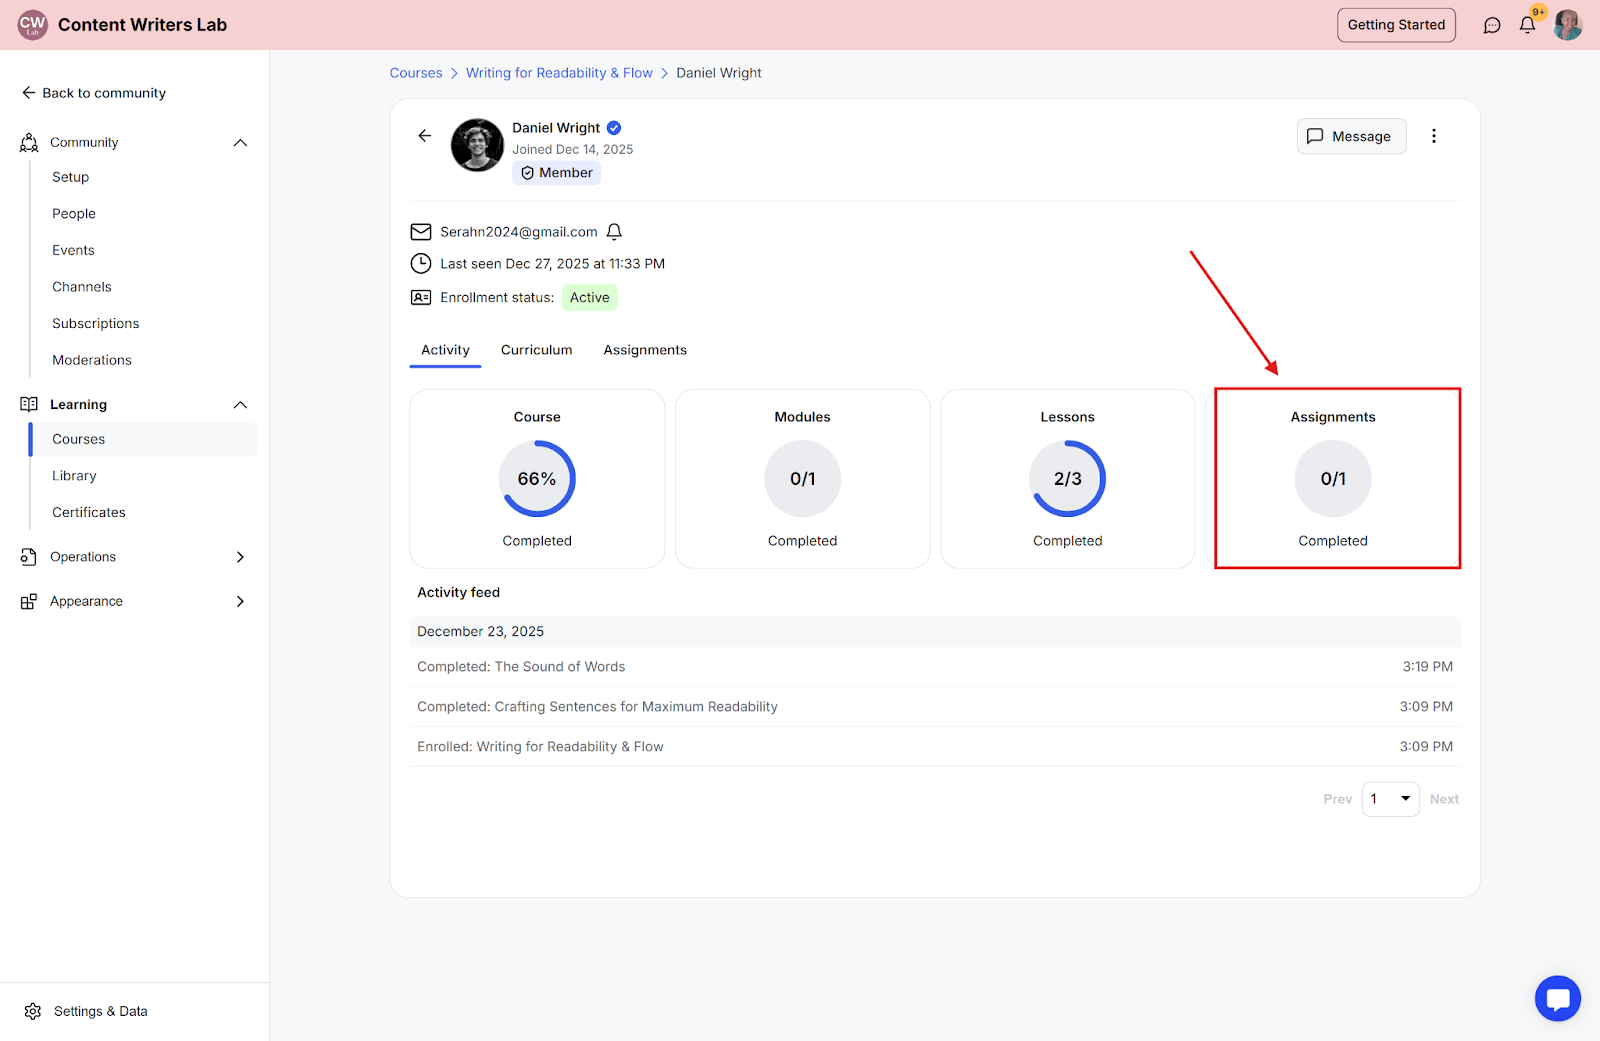Open the chat messages icon in header

click(1492, 25)
